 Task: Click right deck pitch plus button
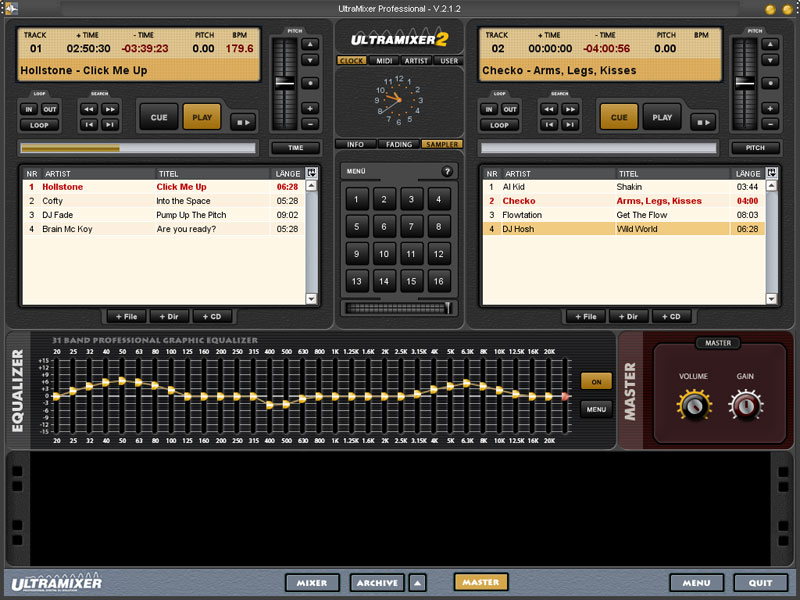pyautogui.click(x=770, y=108)
